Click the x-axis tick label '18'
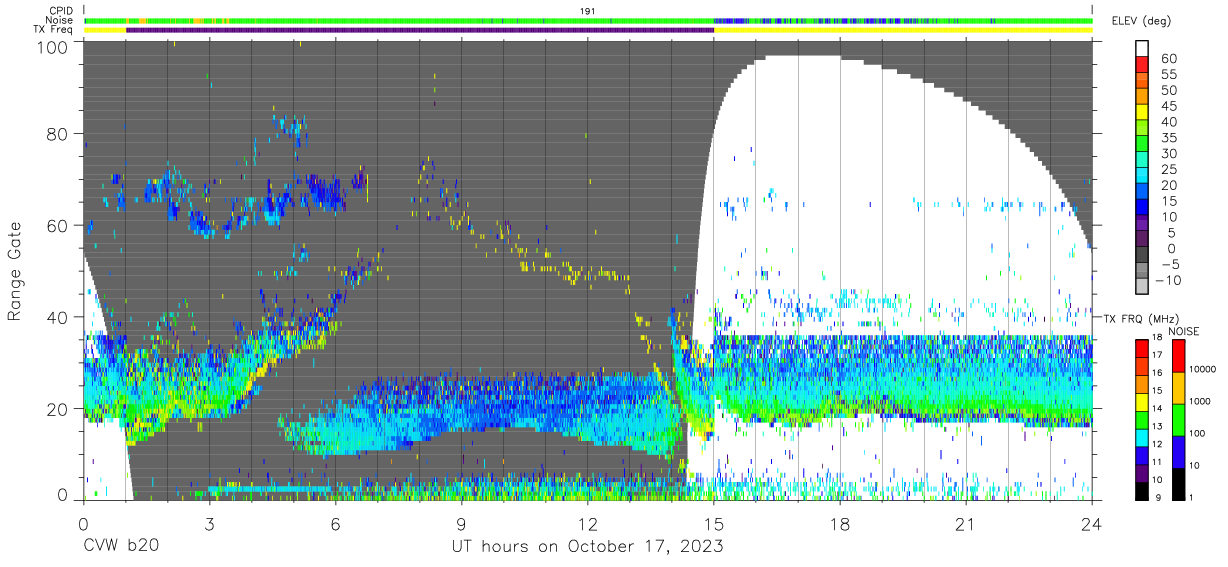 (840, 524)
